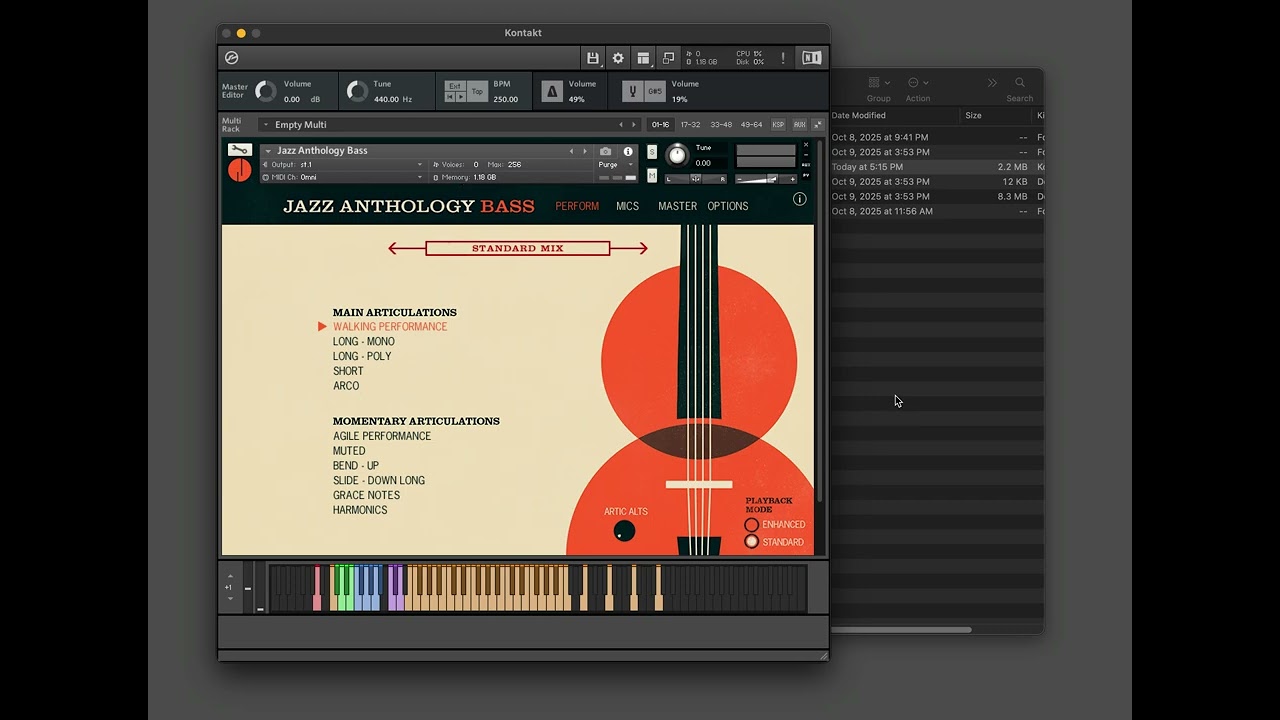The image size is (1280, 720).
Task: Select Long - Mono articulation
Action: [x=364, y=342]
